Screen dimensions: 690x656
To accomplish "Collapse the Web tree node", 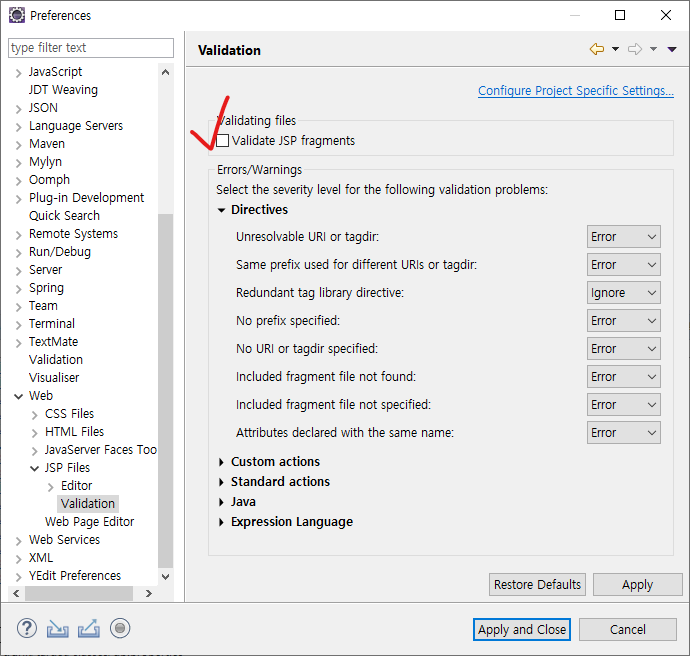I will coord(18,396).
